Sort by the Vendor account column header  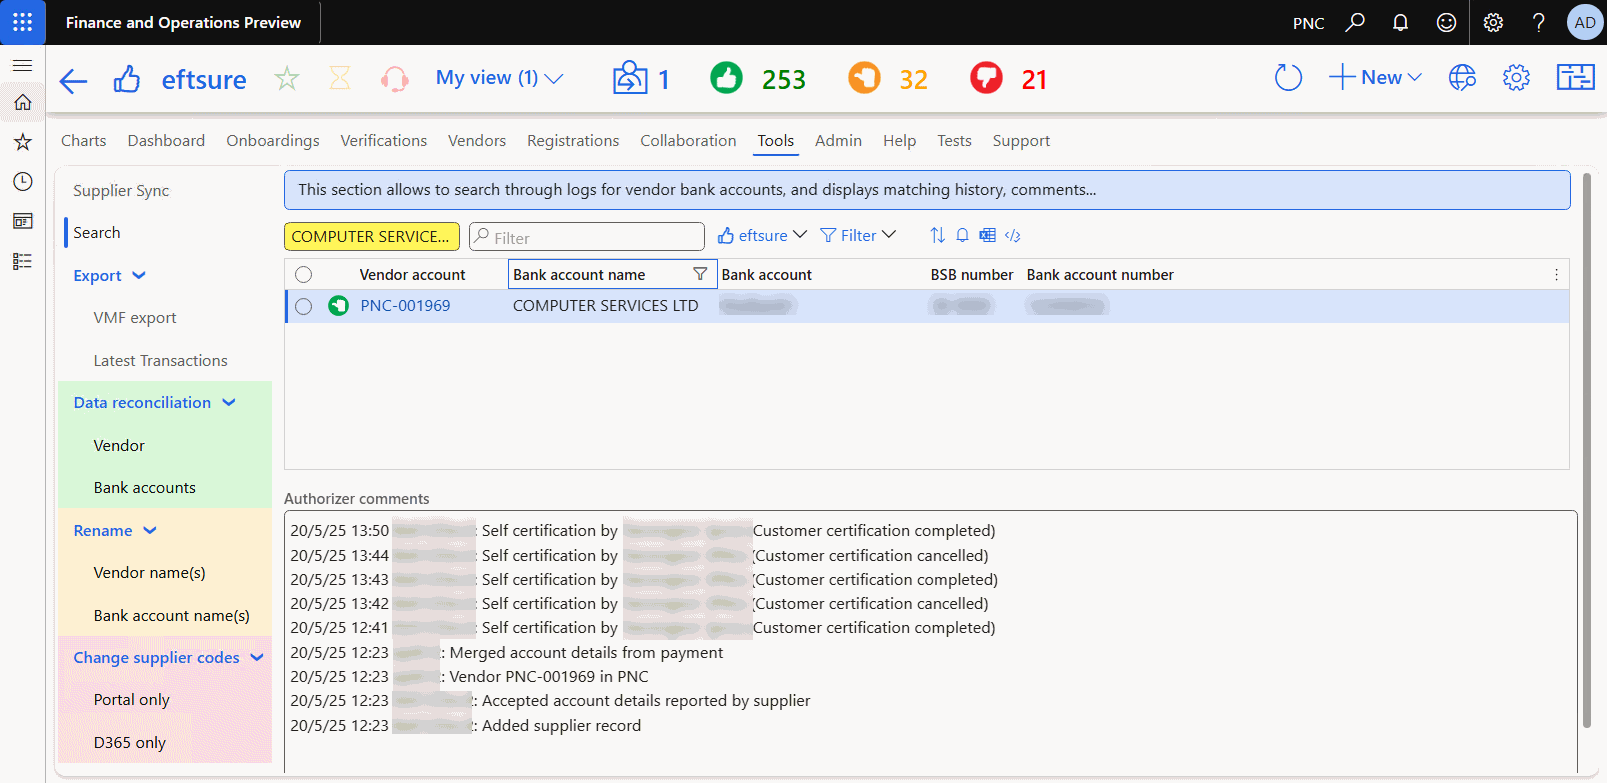coord(412,275)
